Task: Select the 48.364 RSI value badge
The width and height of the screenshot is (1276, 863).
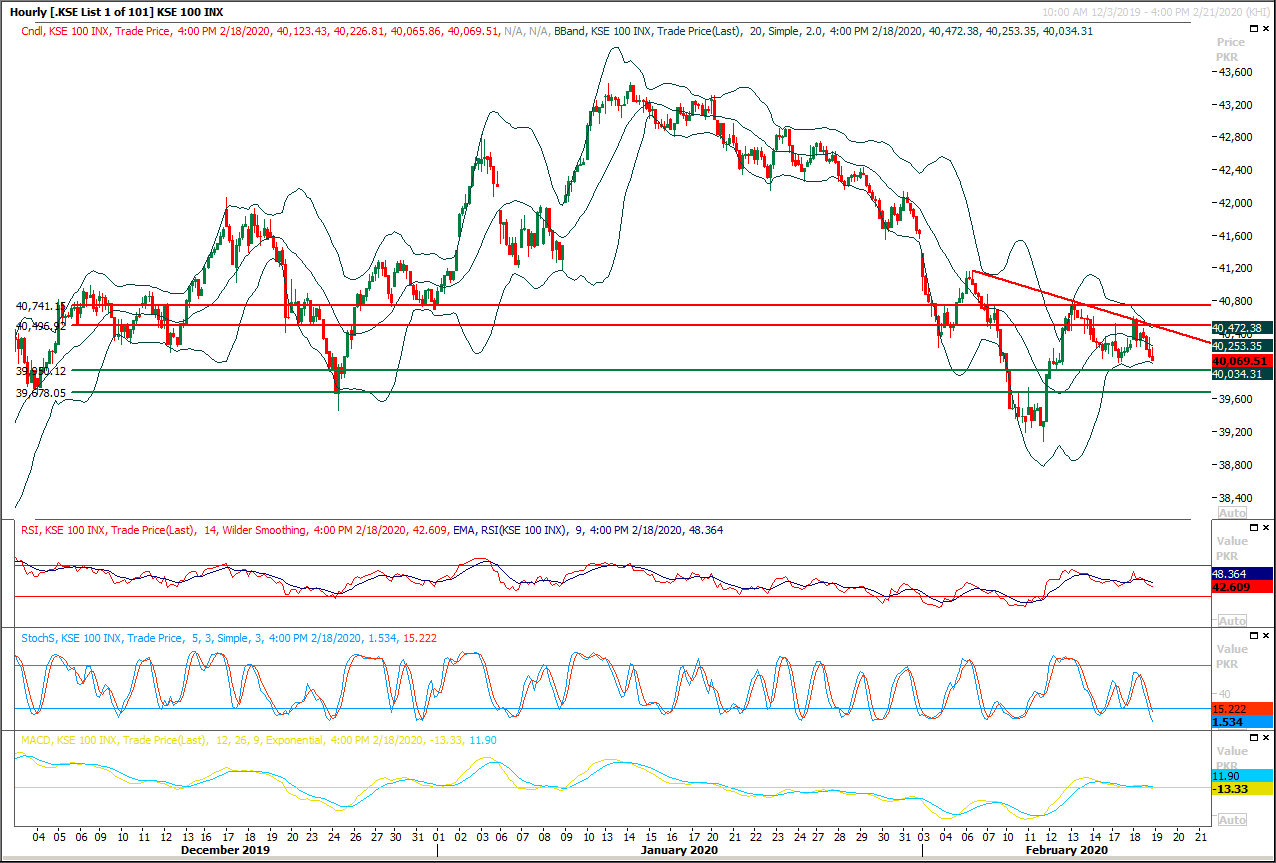Action: (1240, 575)
